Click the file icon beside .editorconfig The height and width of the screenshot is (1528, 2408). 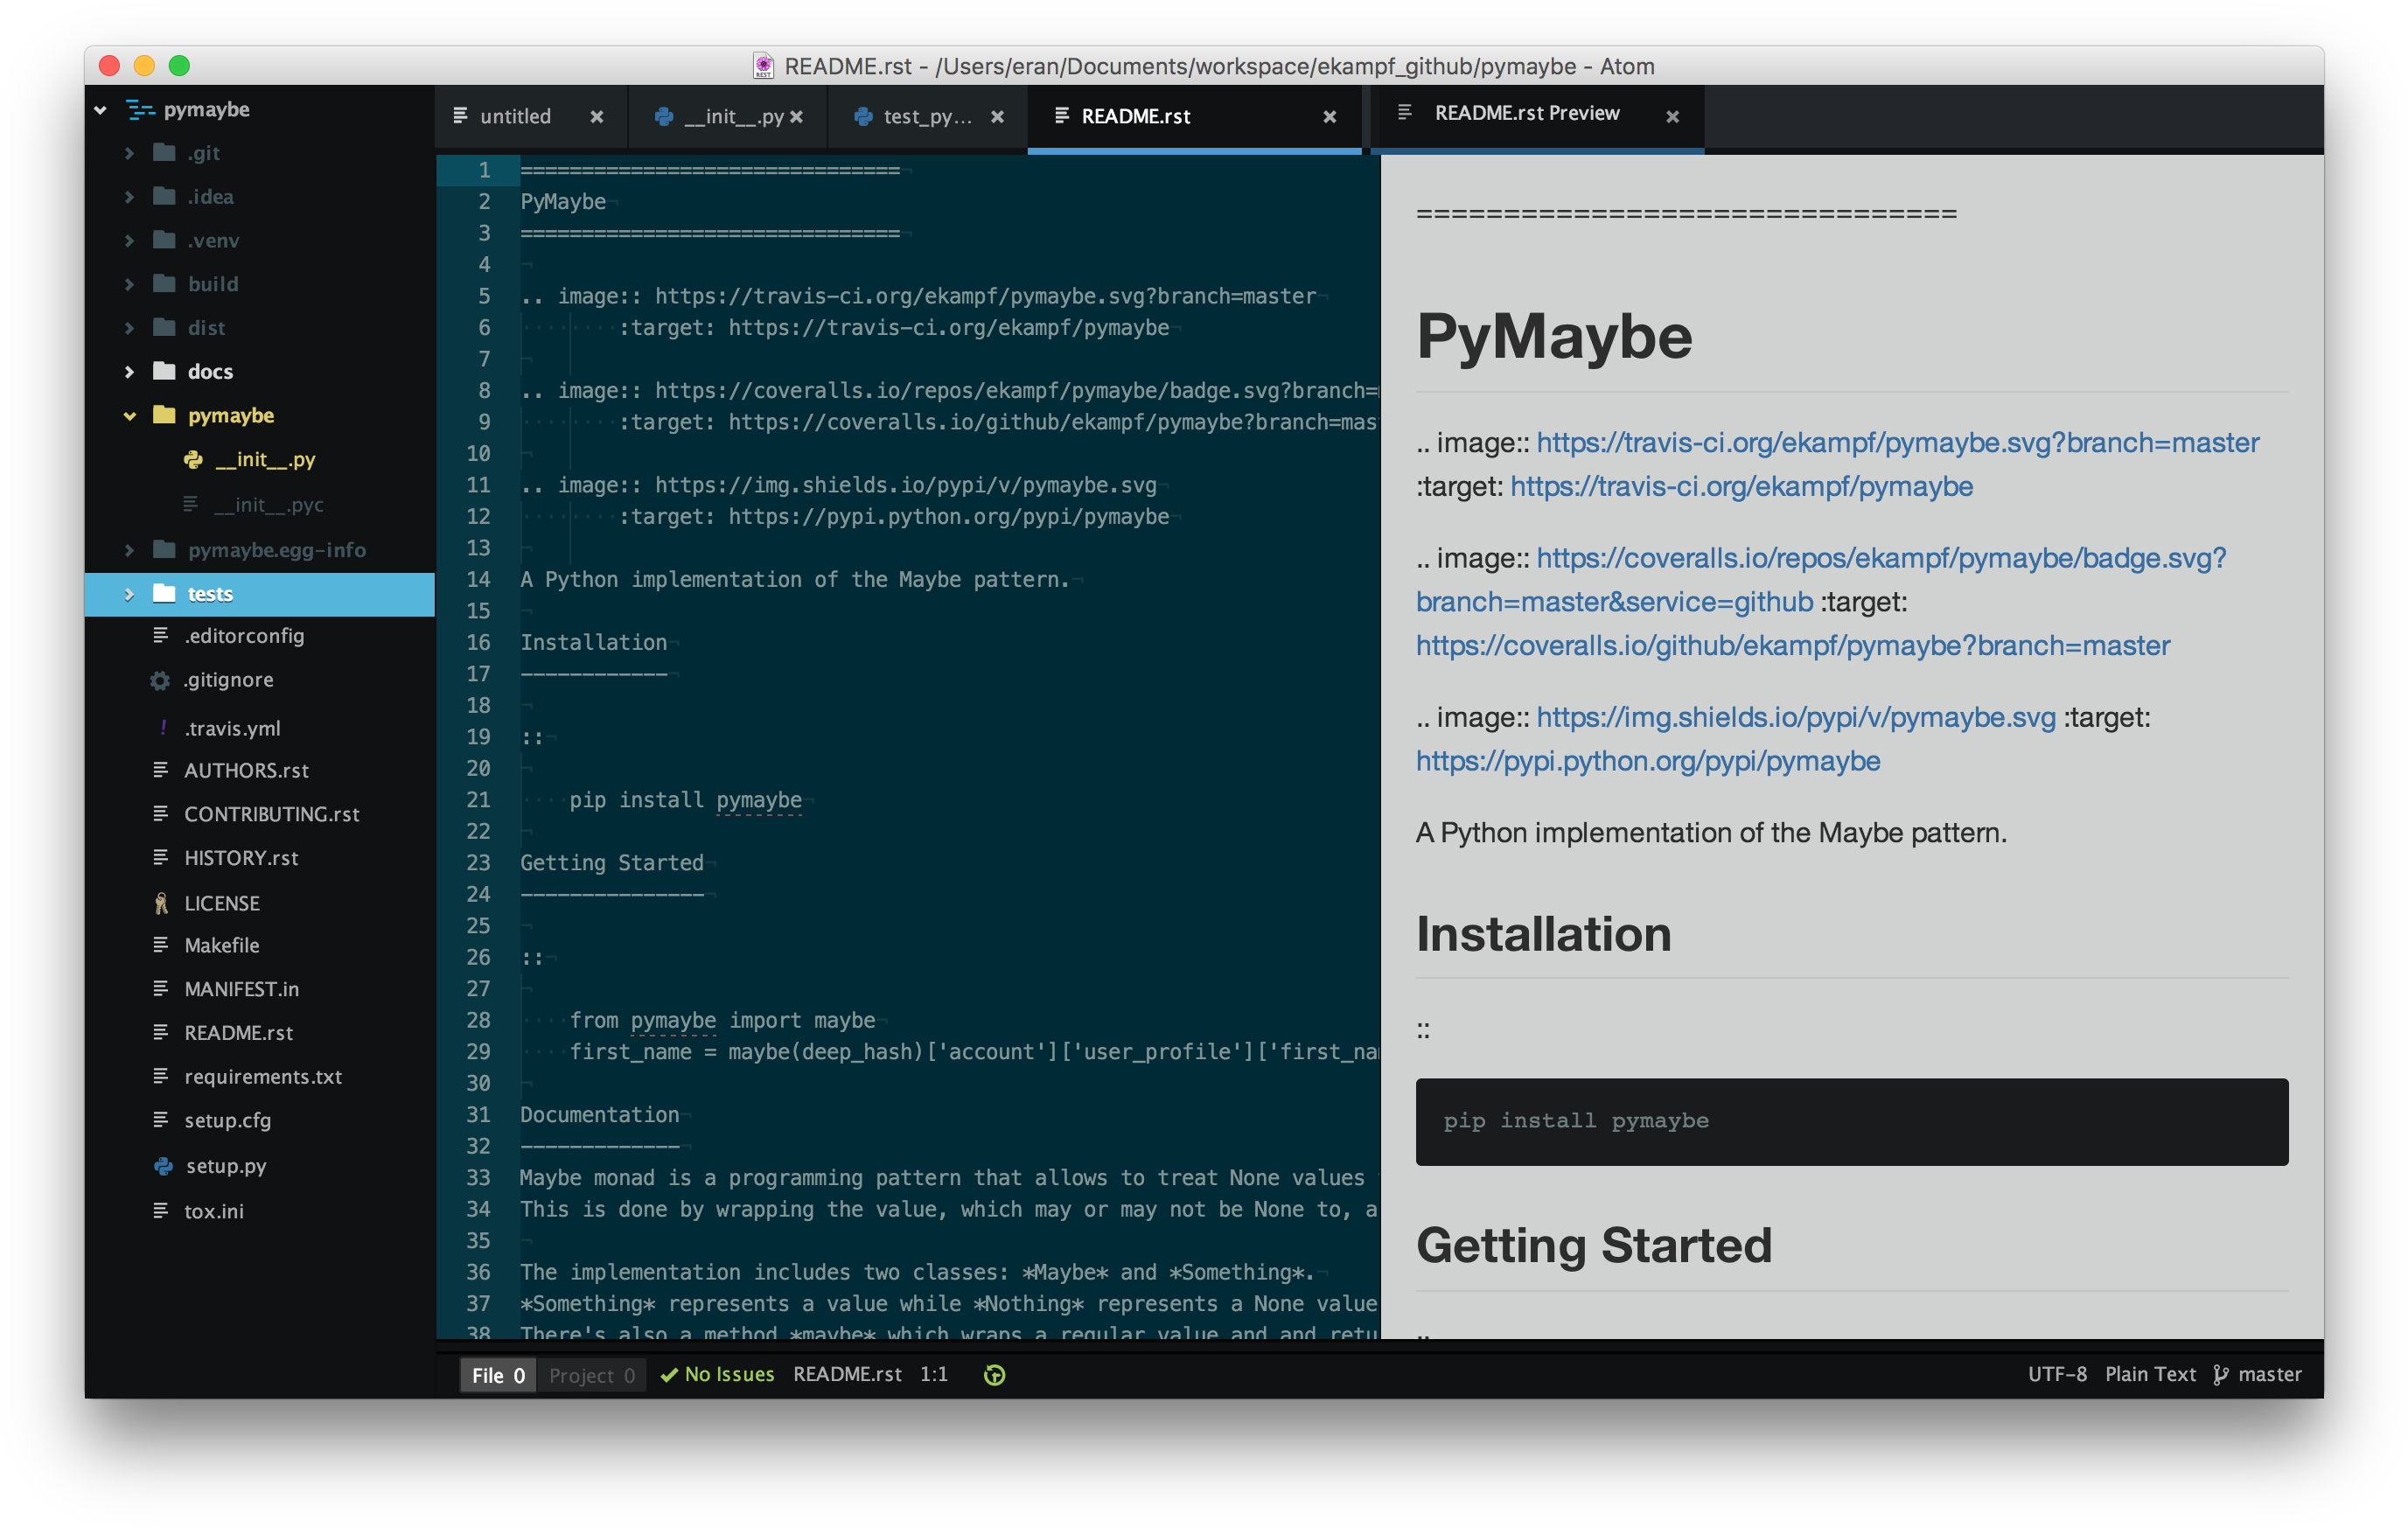[x=160, y=635]
